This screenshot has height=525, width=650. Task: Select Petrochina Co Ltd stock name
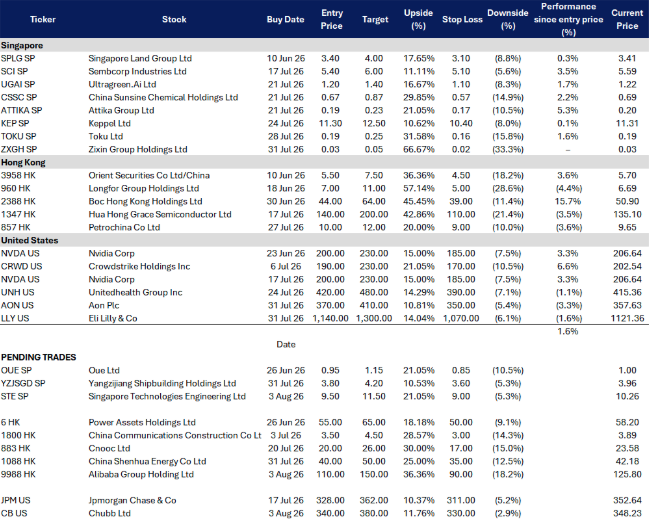click(x=124, y=228)
